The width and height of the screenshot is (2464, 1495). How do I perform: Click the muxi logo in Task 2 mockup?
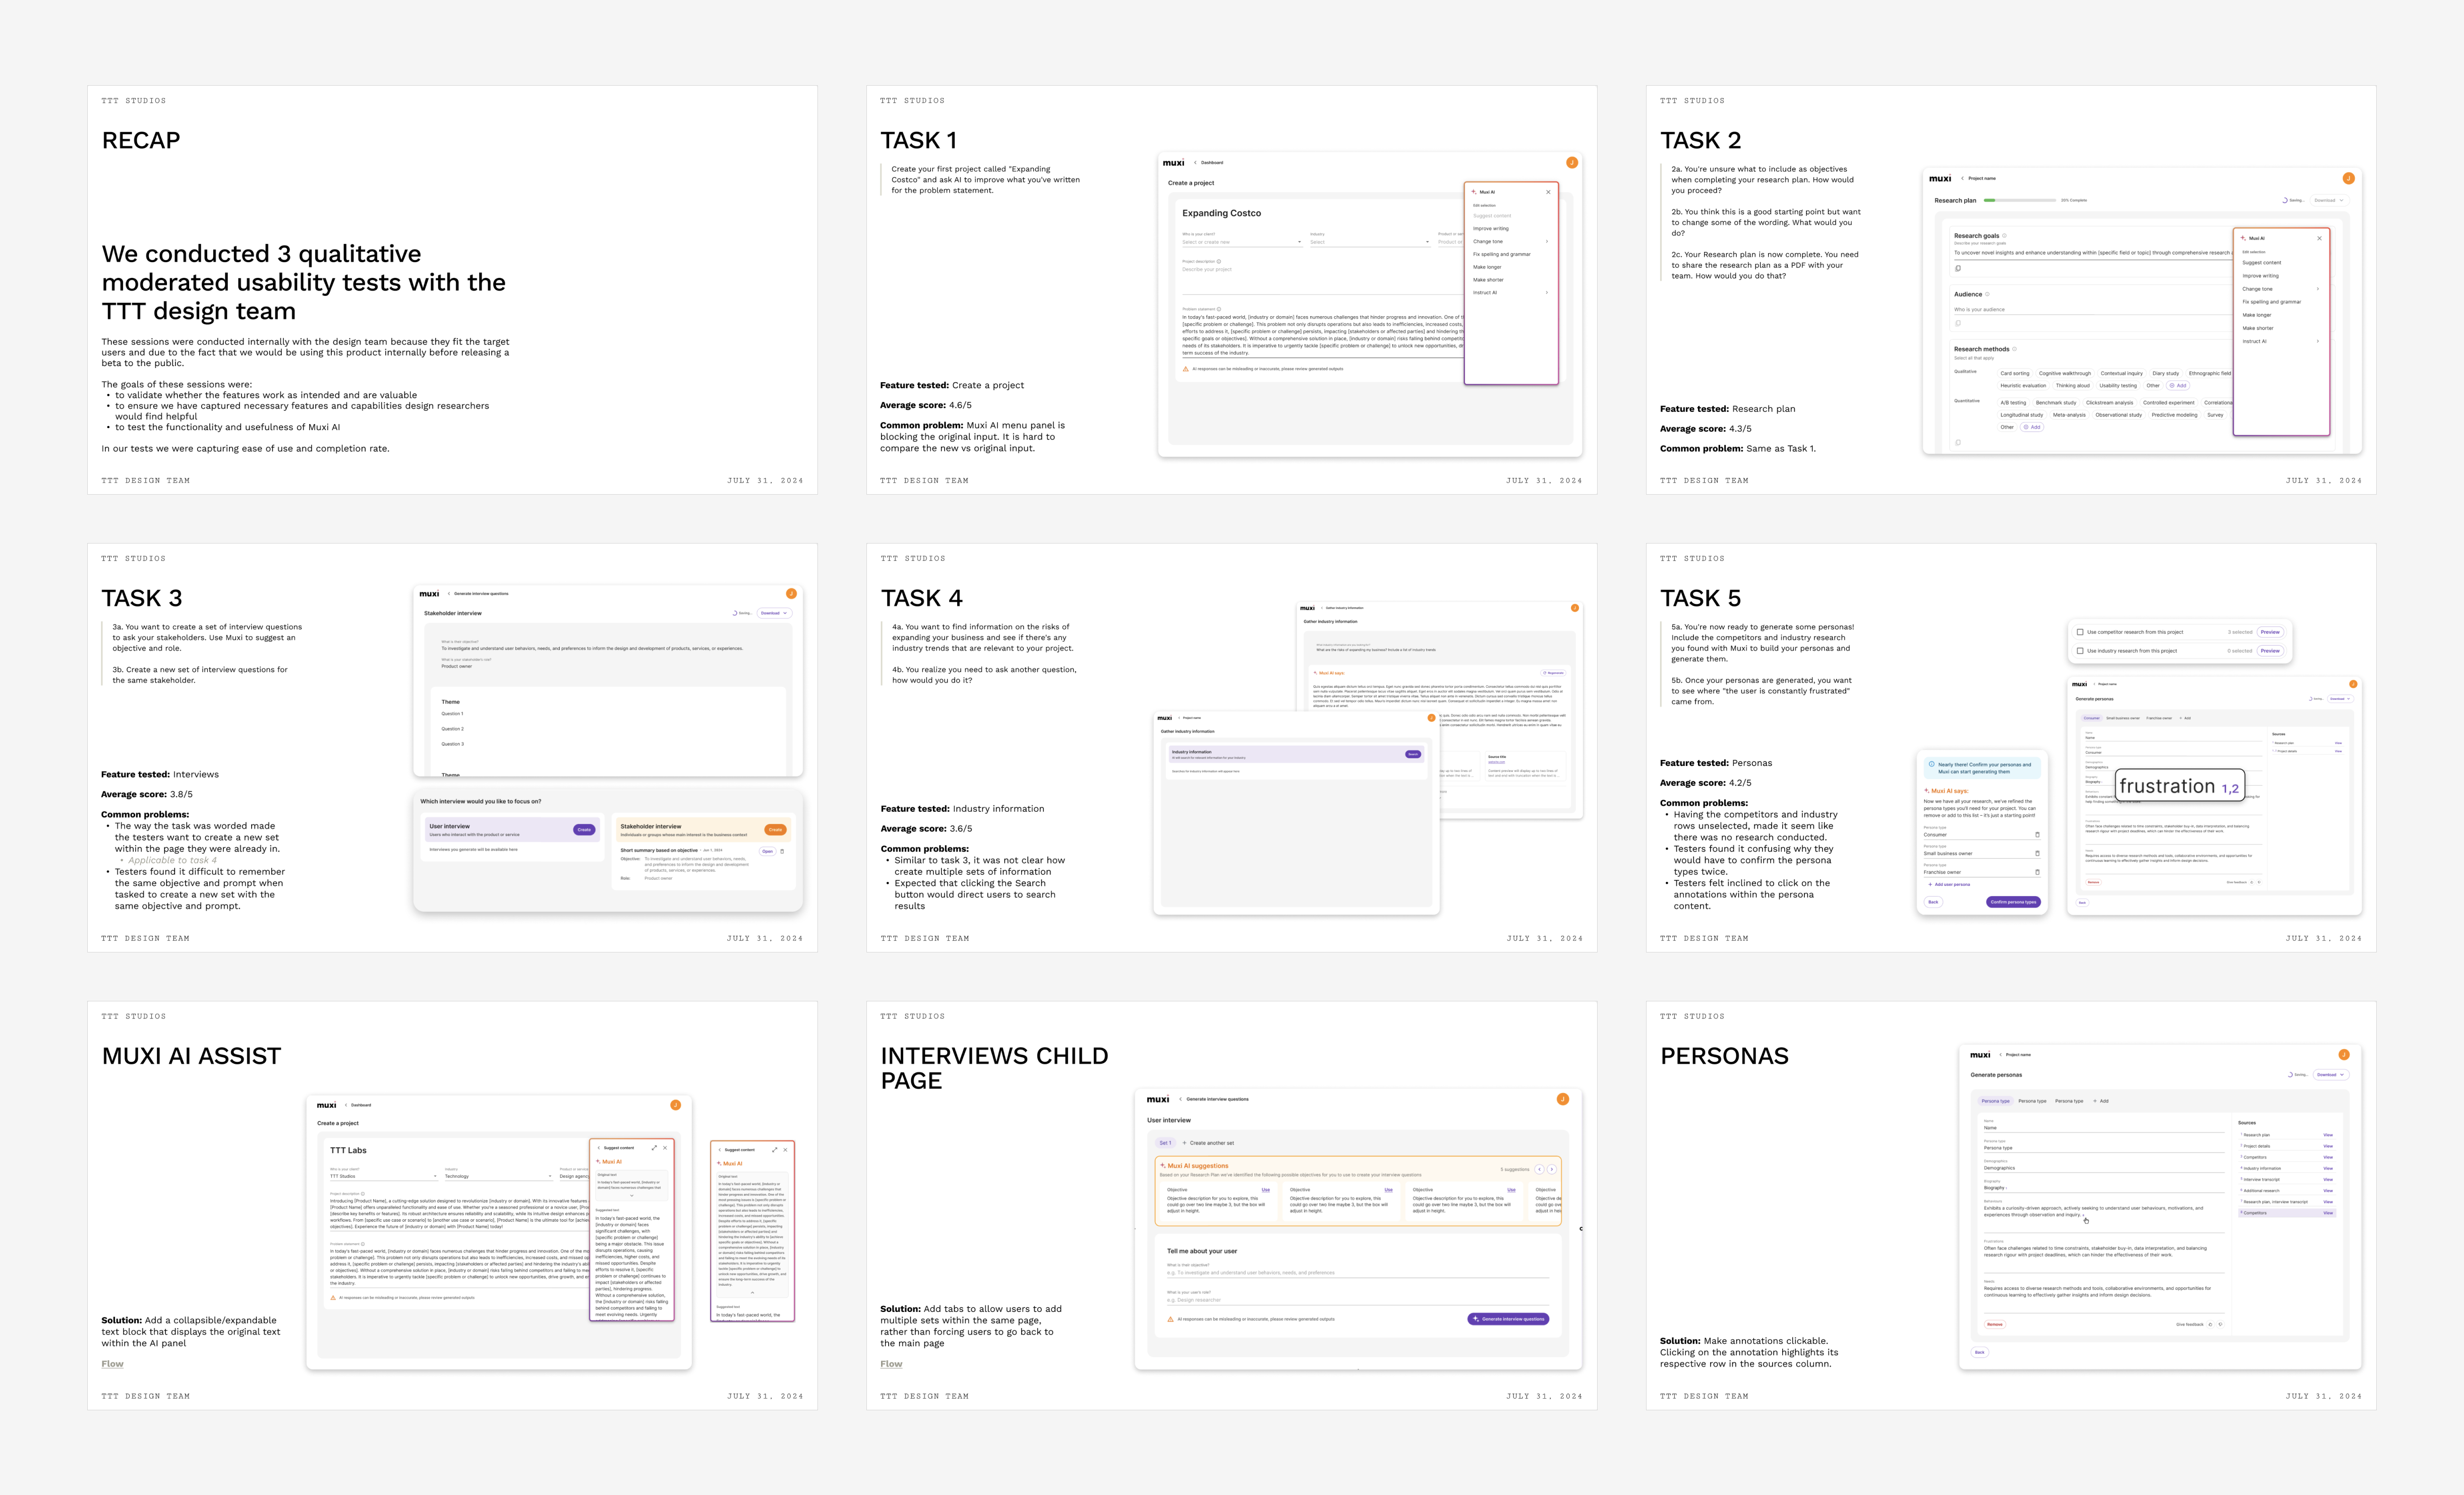1940,178
